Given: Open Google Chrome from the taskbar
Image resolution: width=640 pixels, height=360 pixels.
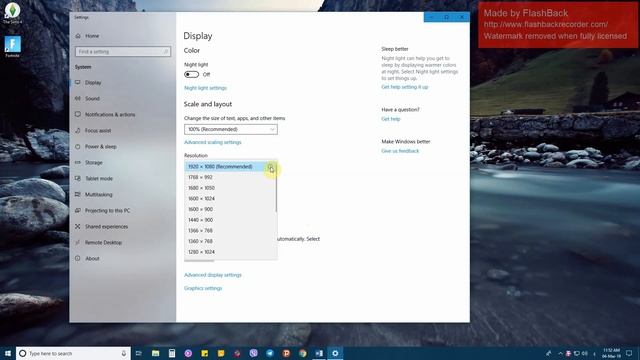Looking at the screenshot, I should [302, 353].
